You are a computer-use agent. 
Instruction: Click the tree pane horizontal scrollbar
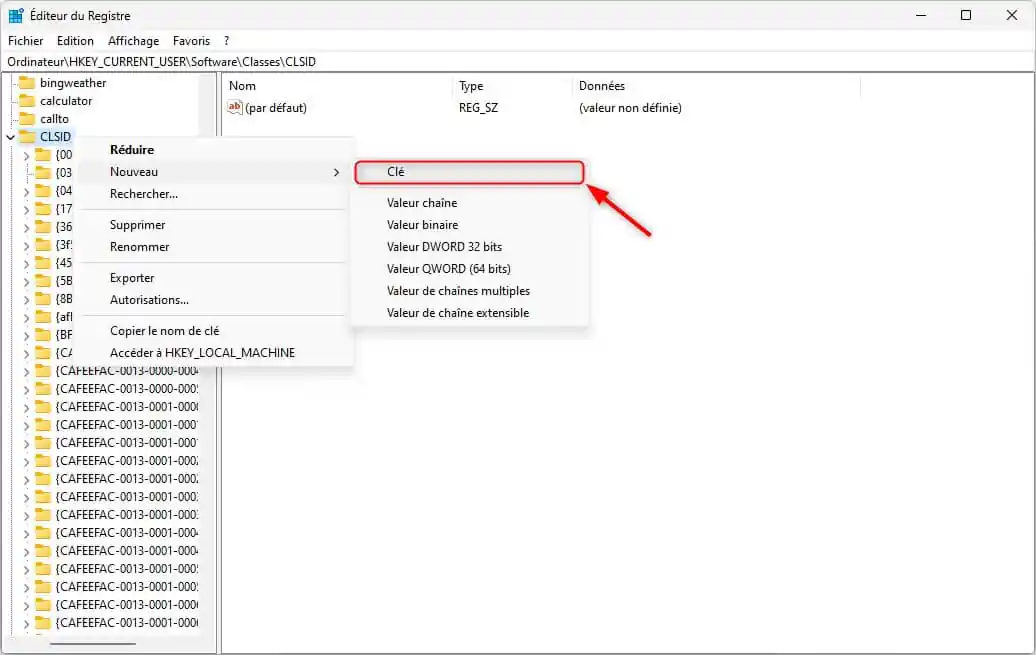pyautogui.click(x=92, y=643)
